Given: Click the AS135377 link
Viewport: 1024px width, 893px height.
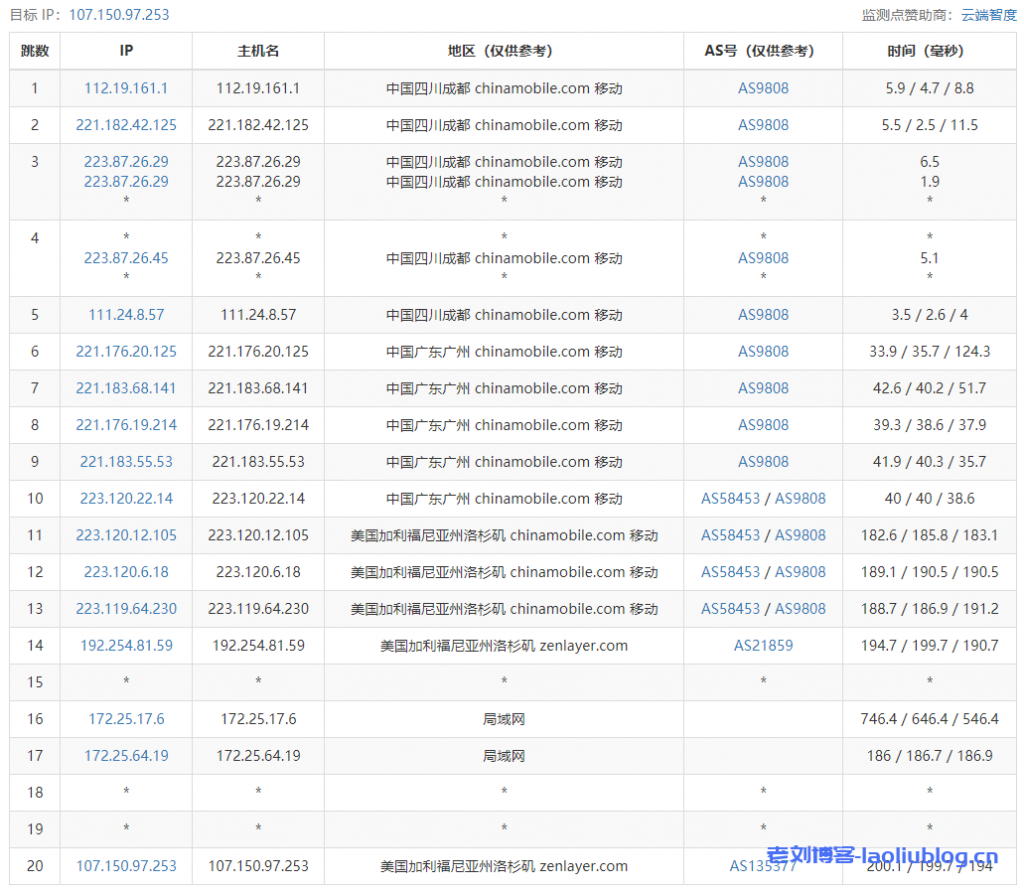Looking at the screenshot, I should tap(763, 866).
